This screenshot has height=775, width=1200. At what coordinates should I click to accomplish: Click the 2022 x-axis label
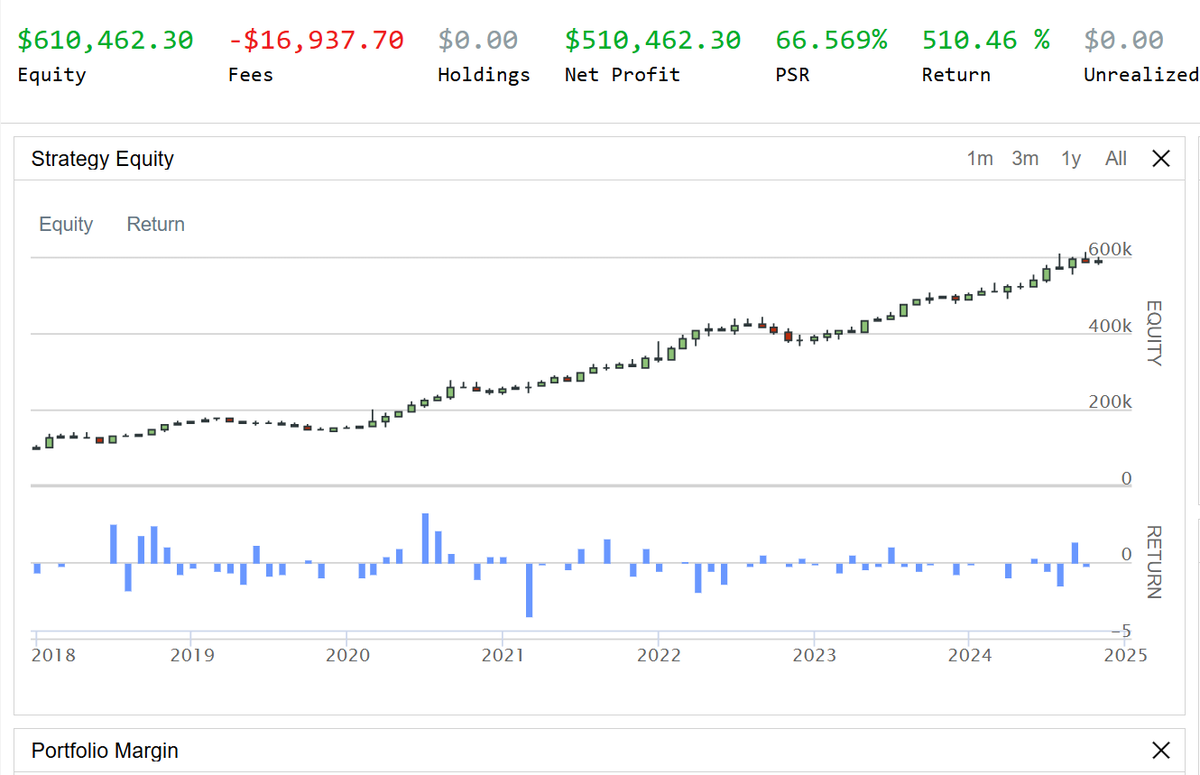[658, 655]
